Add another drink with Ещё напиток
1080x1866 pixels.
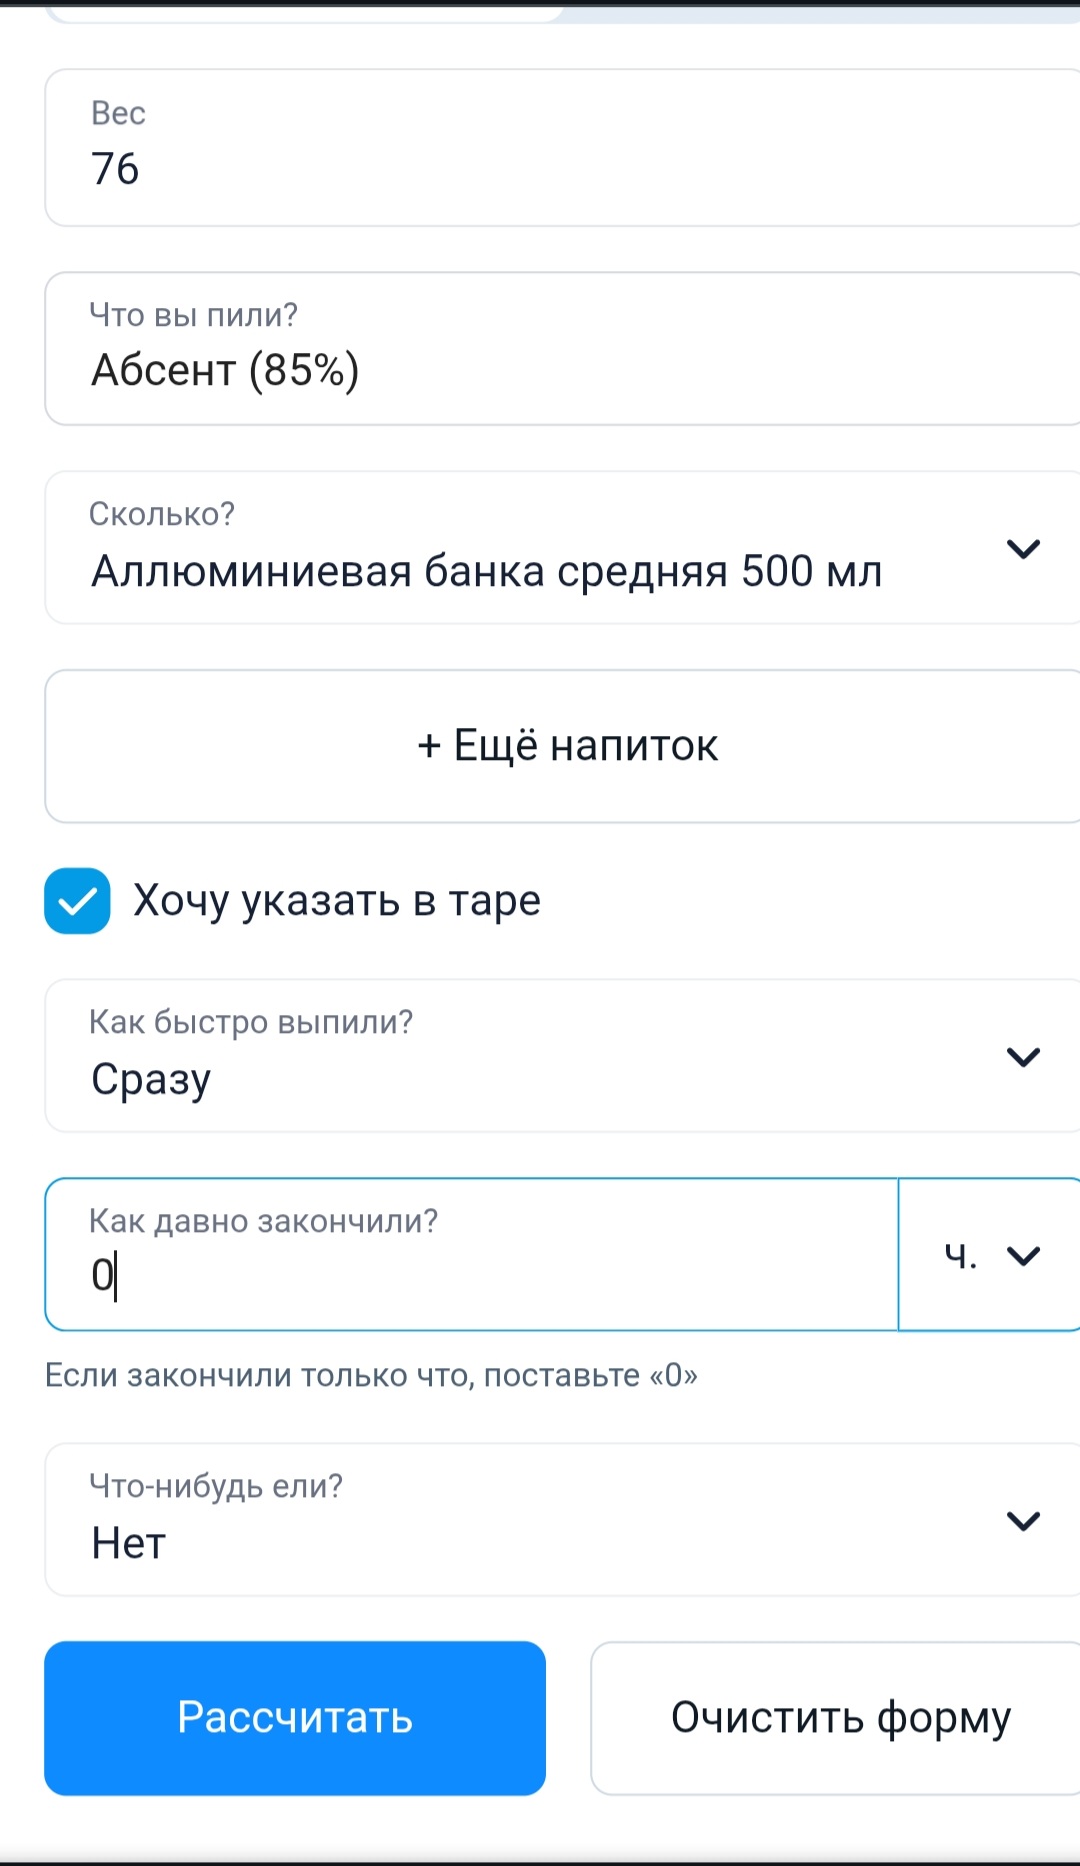(x=566, y=746)
